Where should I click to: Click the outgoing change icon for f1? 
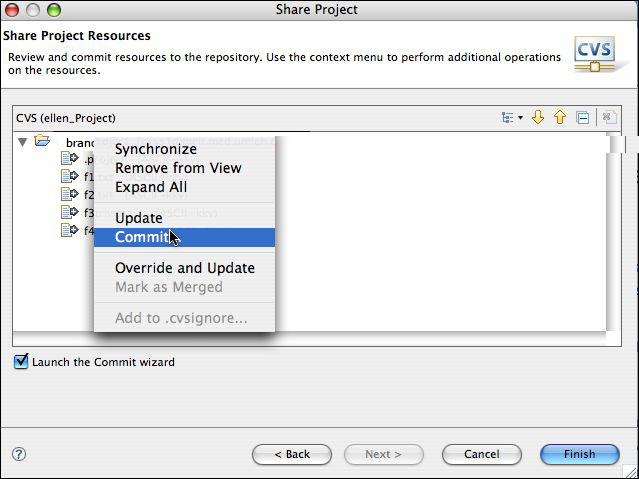[69, 176]
